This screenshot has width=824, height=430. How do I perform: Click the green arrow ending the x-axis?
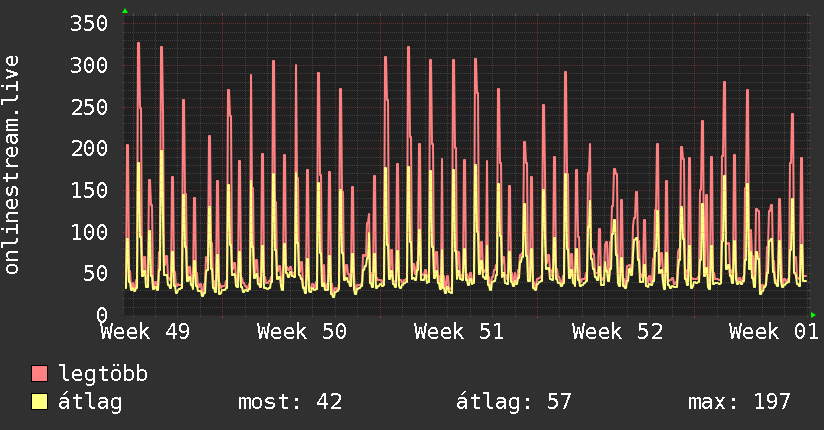click(x=813, y=315)
